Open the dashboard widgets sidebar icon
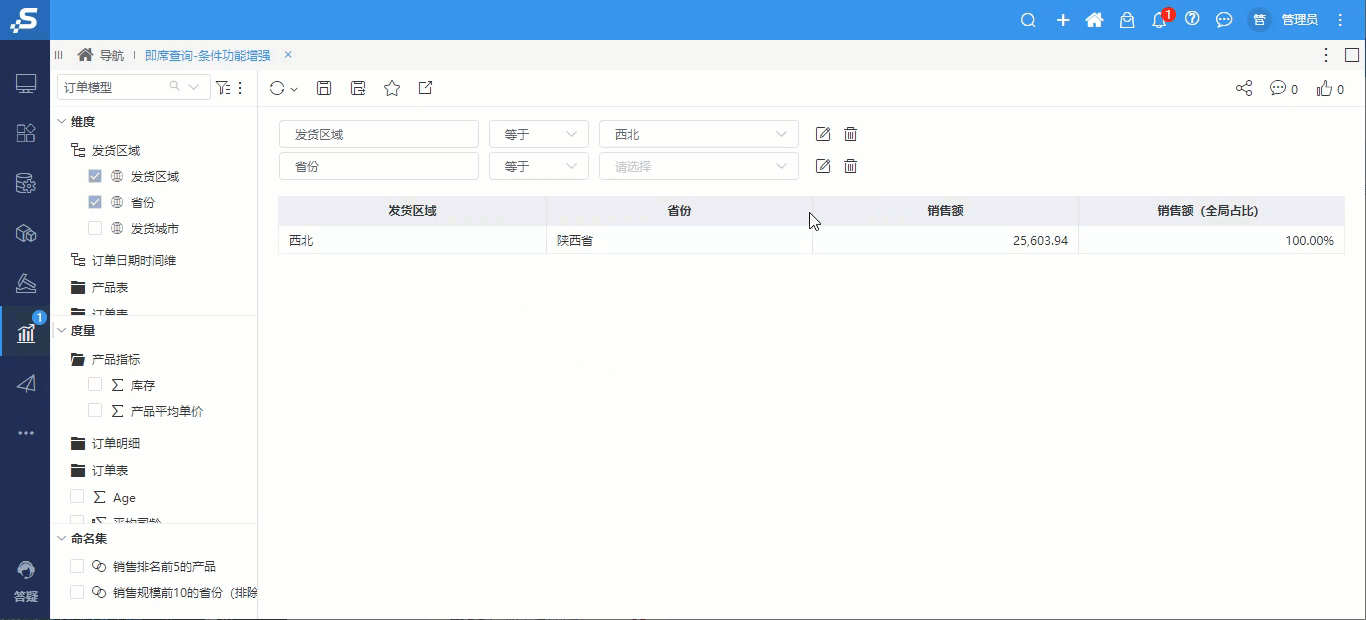 pos(26,133)
